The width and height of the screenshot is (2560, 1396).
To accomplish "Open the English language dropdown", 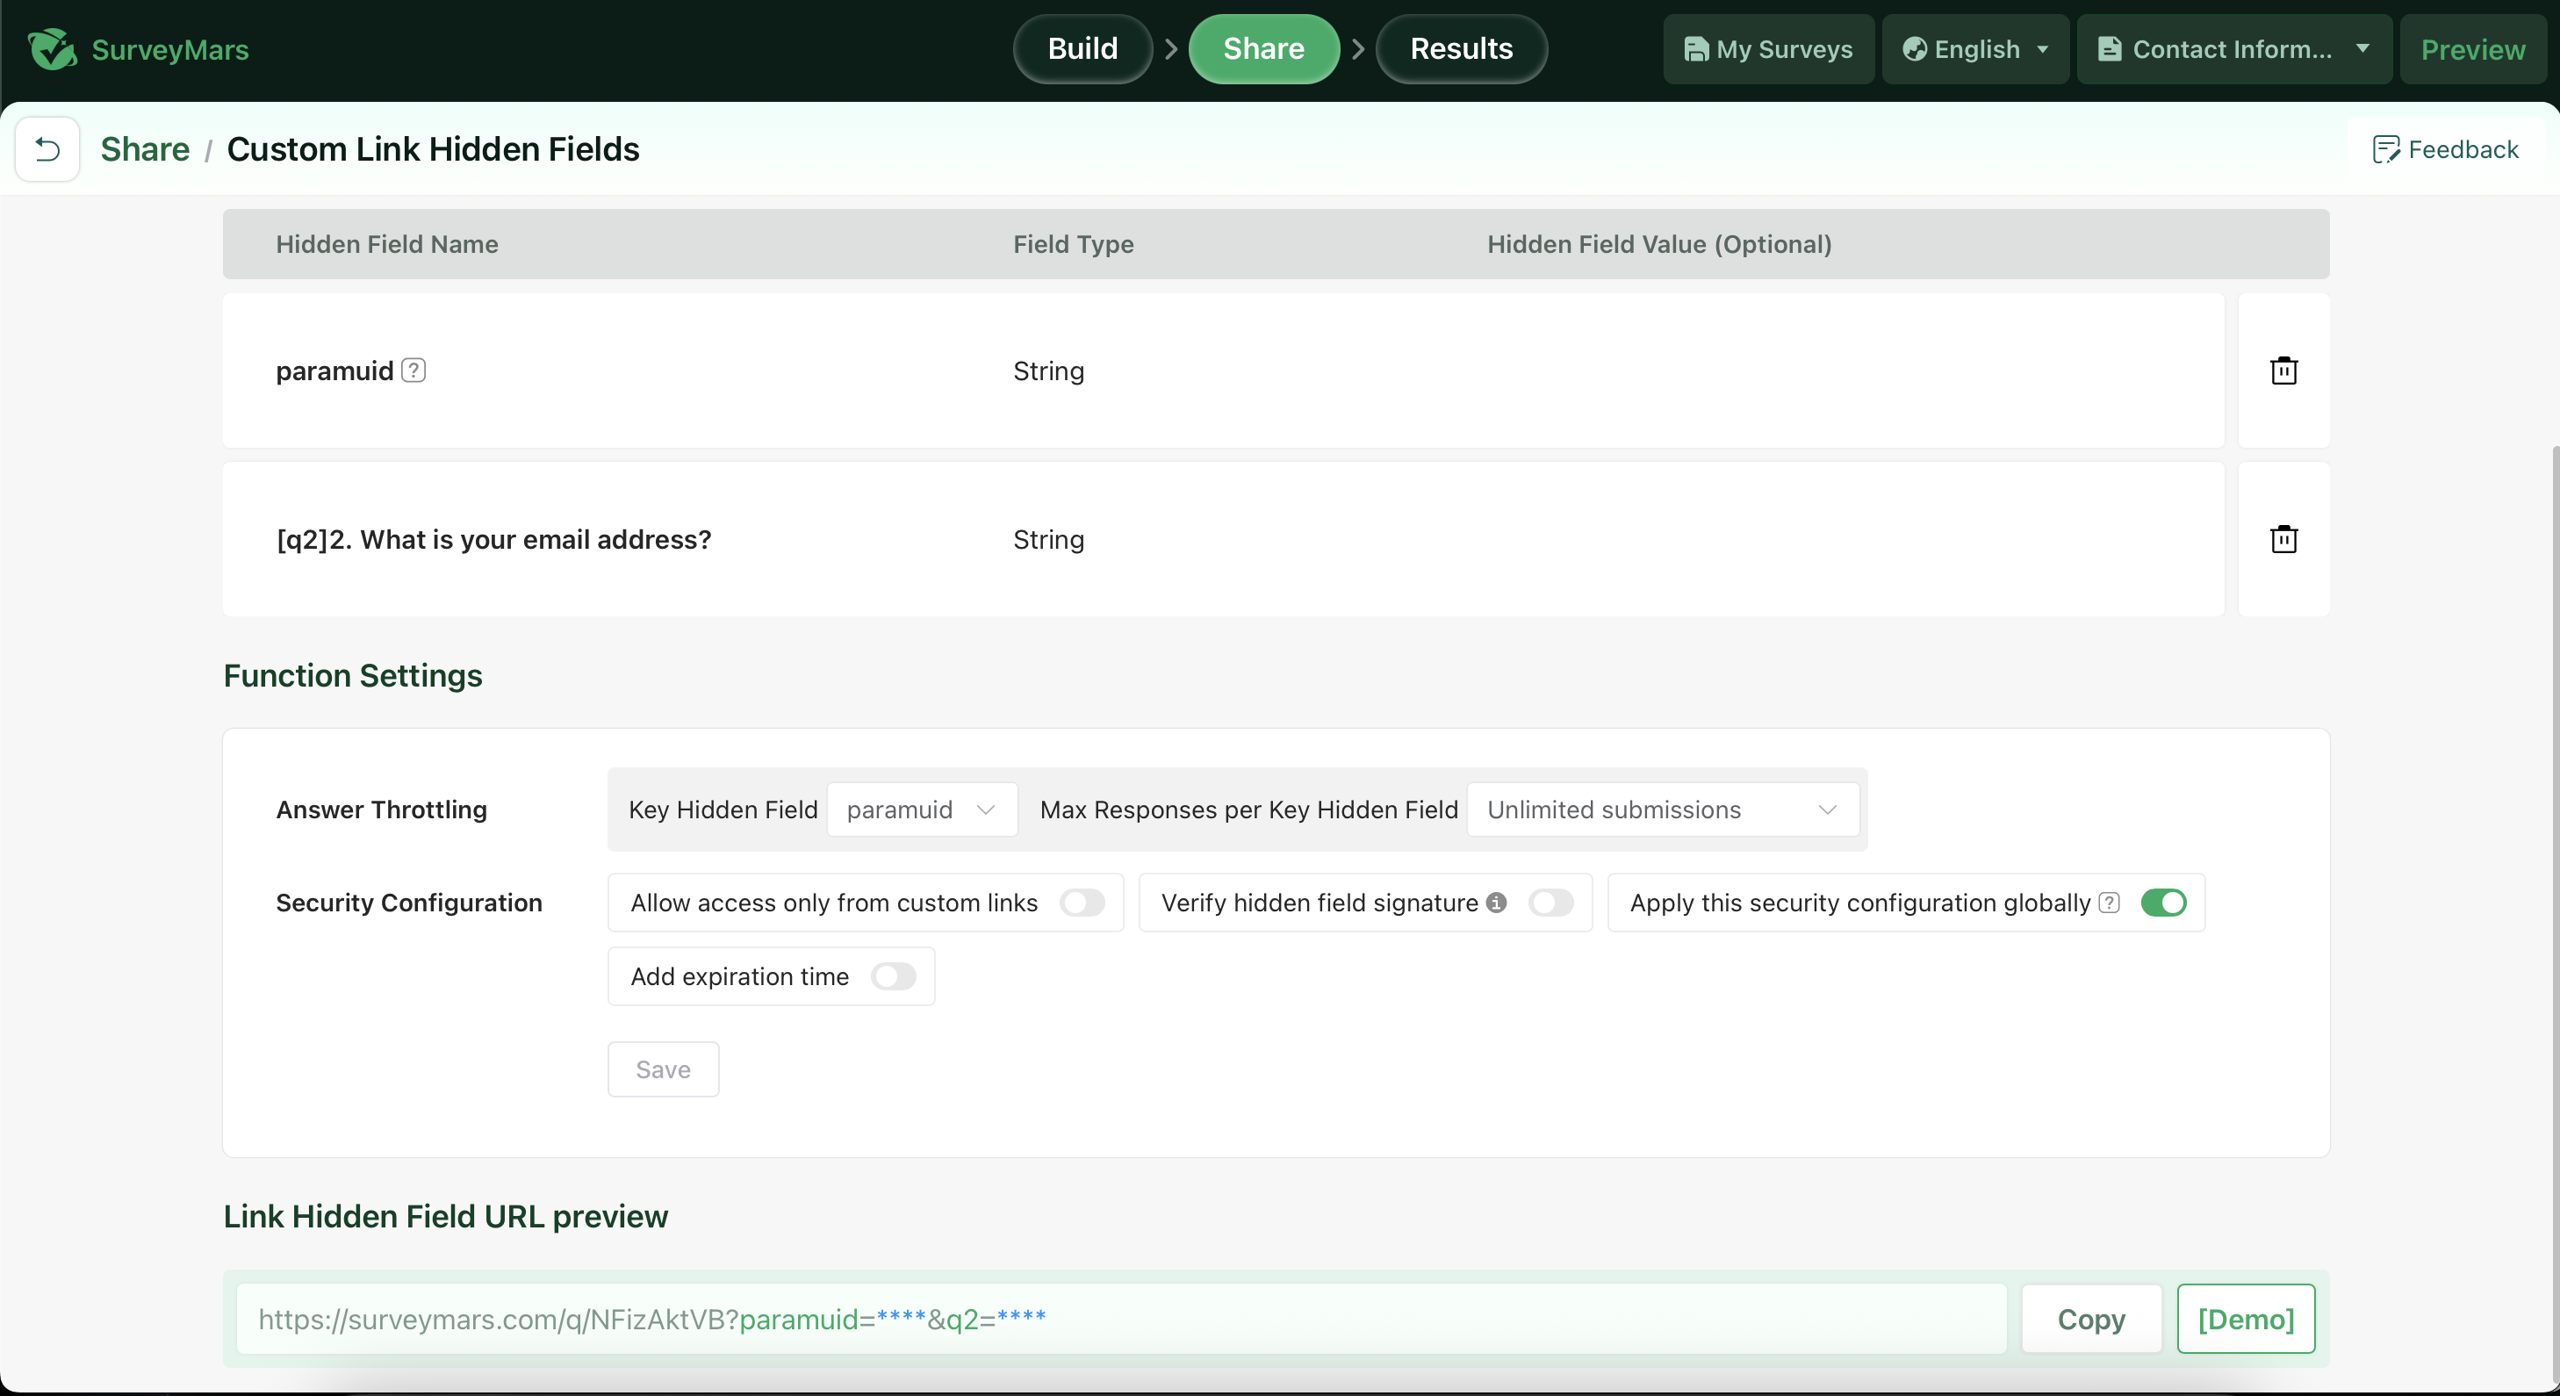I will [x=1975, y=49].
